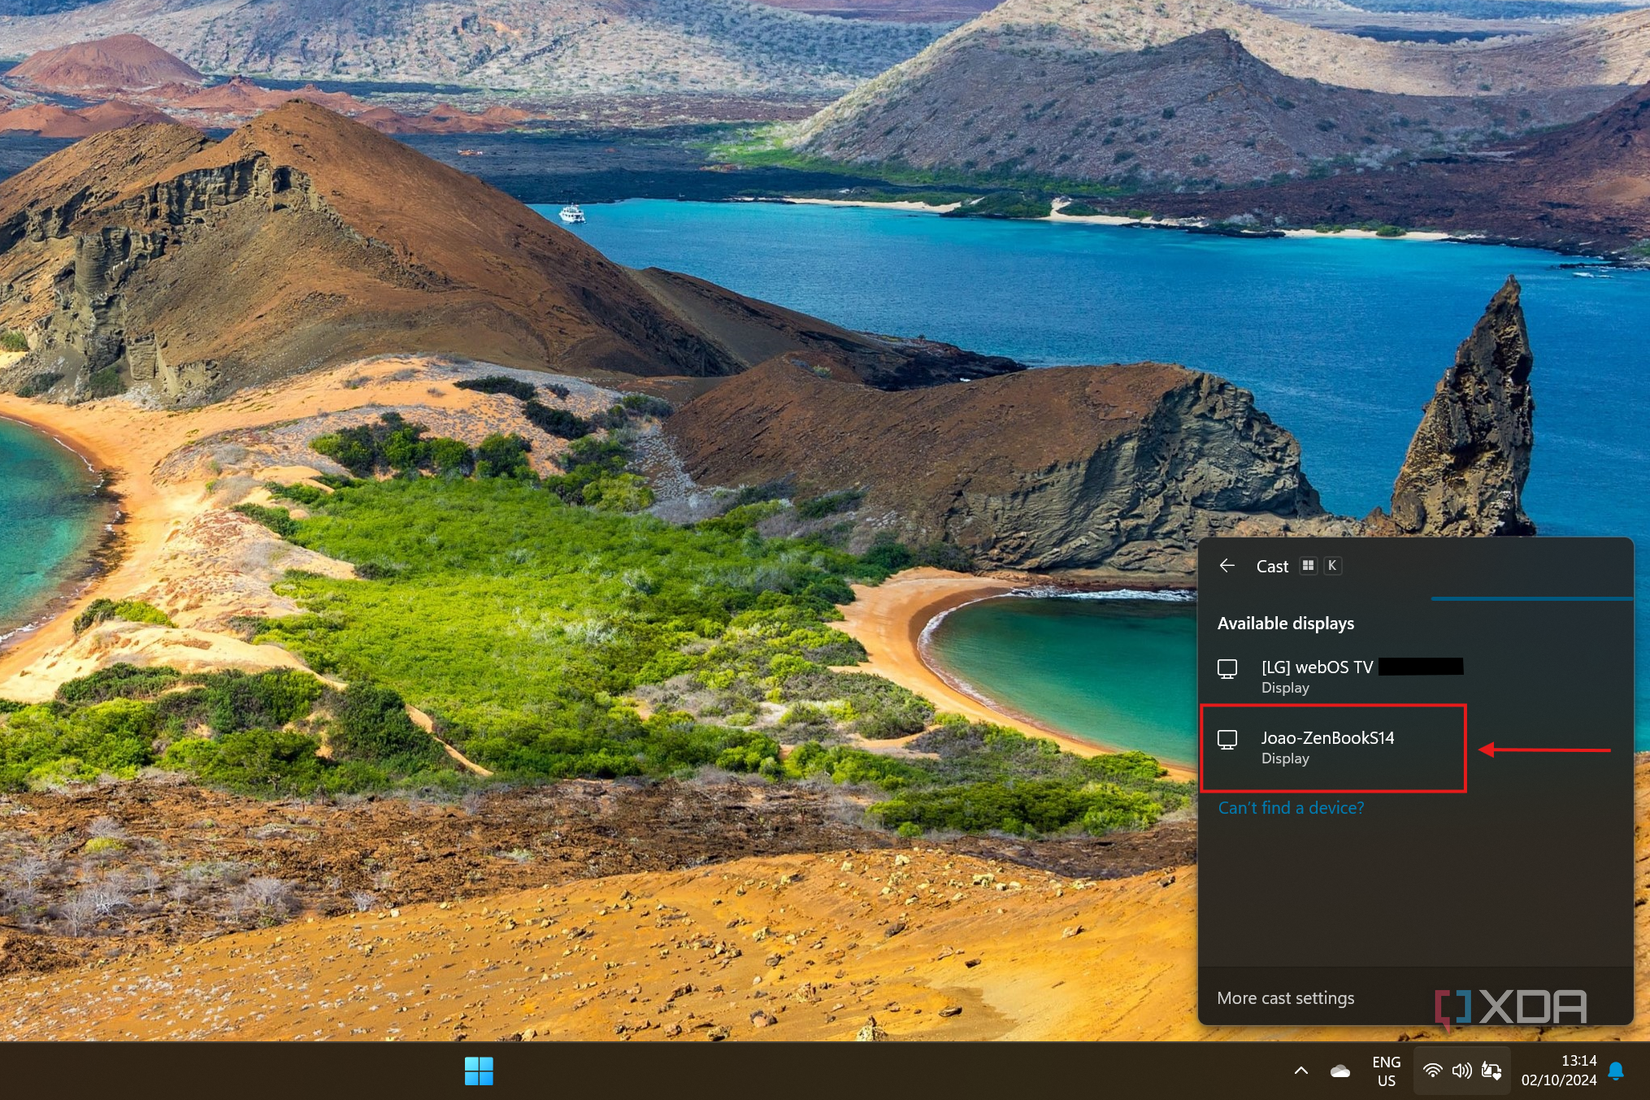Go back using the Cast panel arrow
Image resolution: width=1650 pixels, height=1100 pixels.
click(1227, 566)
